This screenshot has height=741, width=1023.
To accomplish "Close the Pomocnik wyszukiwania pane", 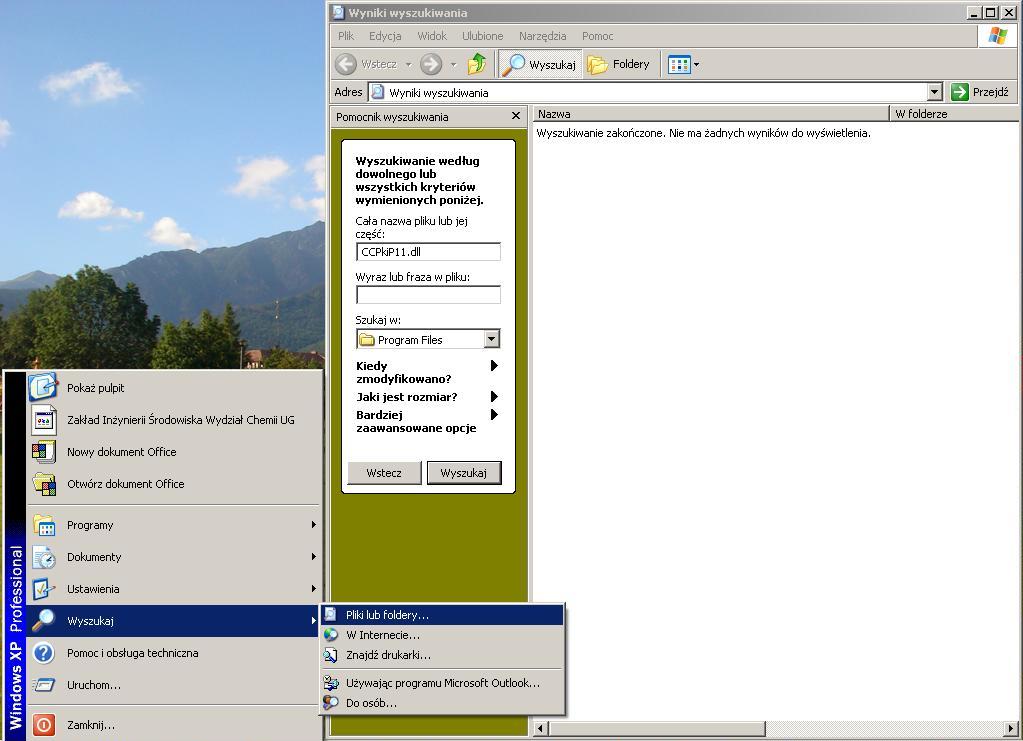I will (515, 116).
